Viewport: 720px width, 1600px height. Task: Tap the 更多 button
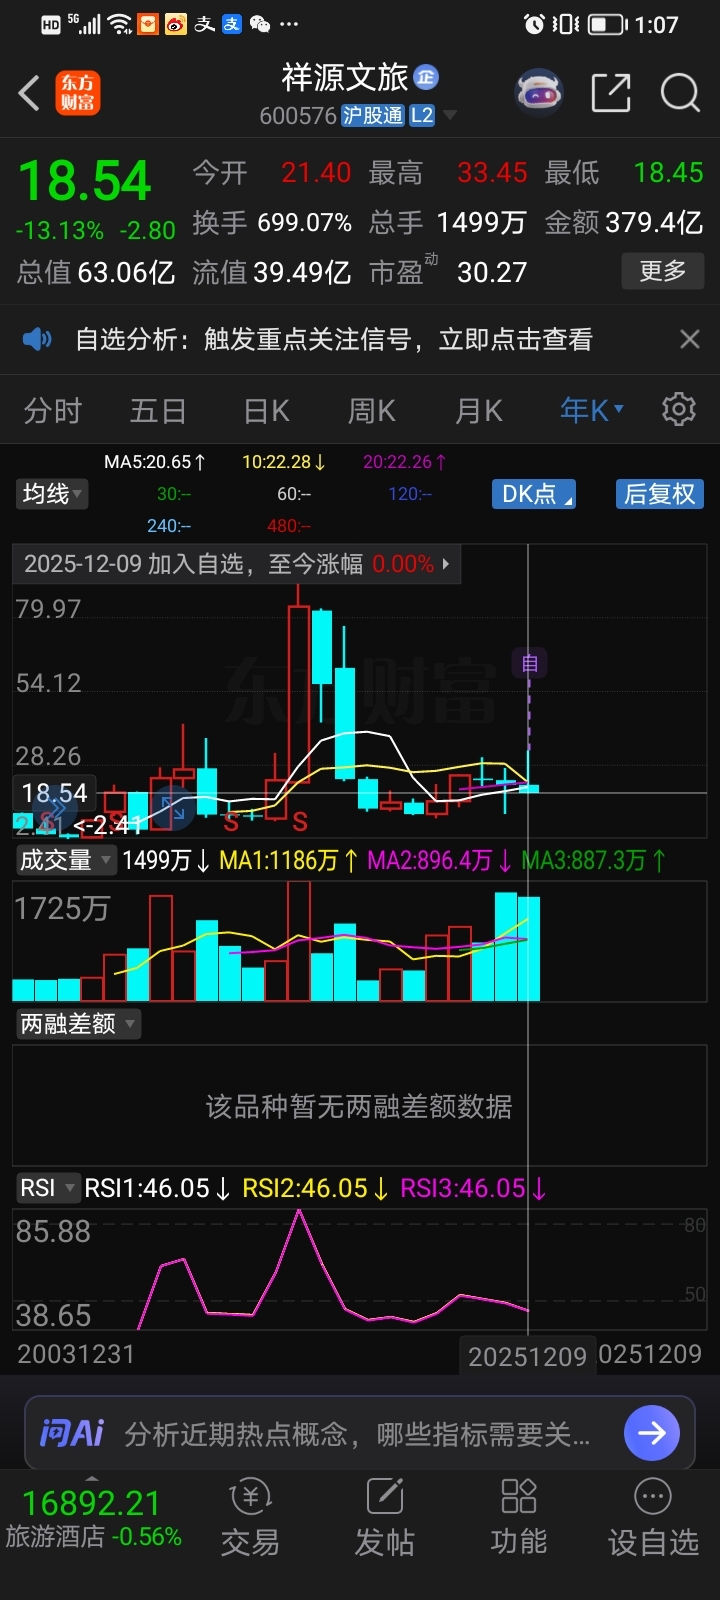[662, 271]
